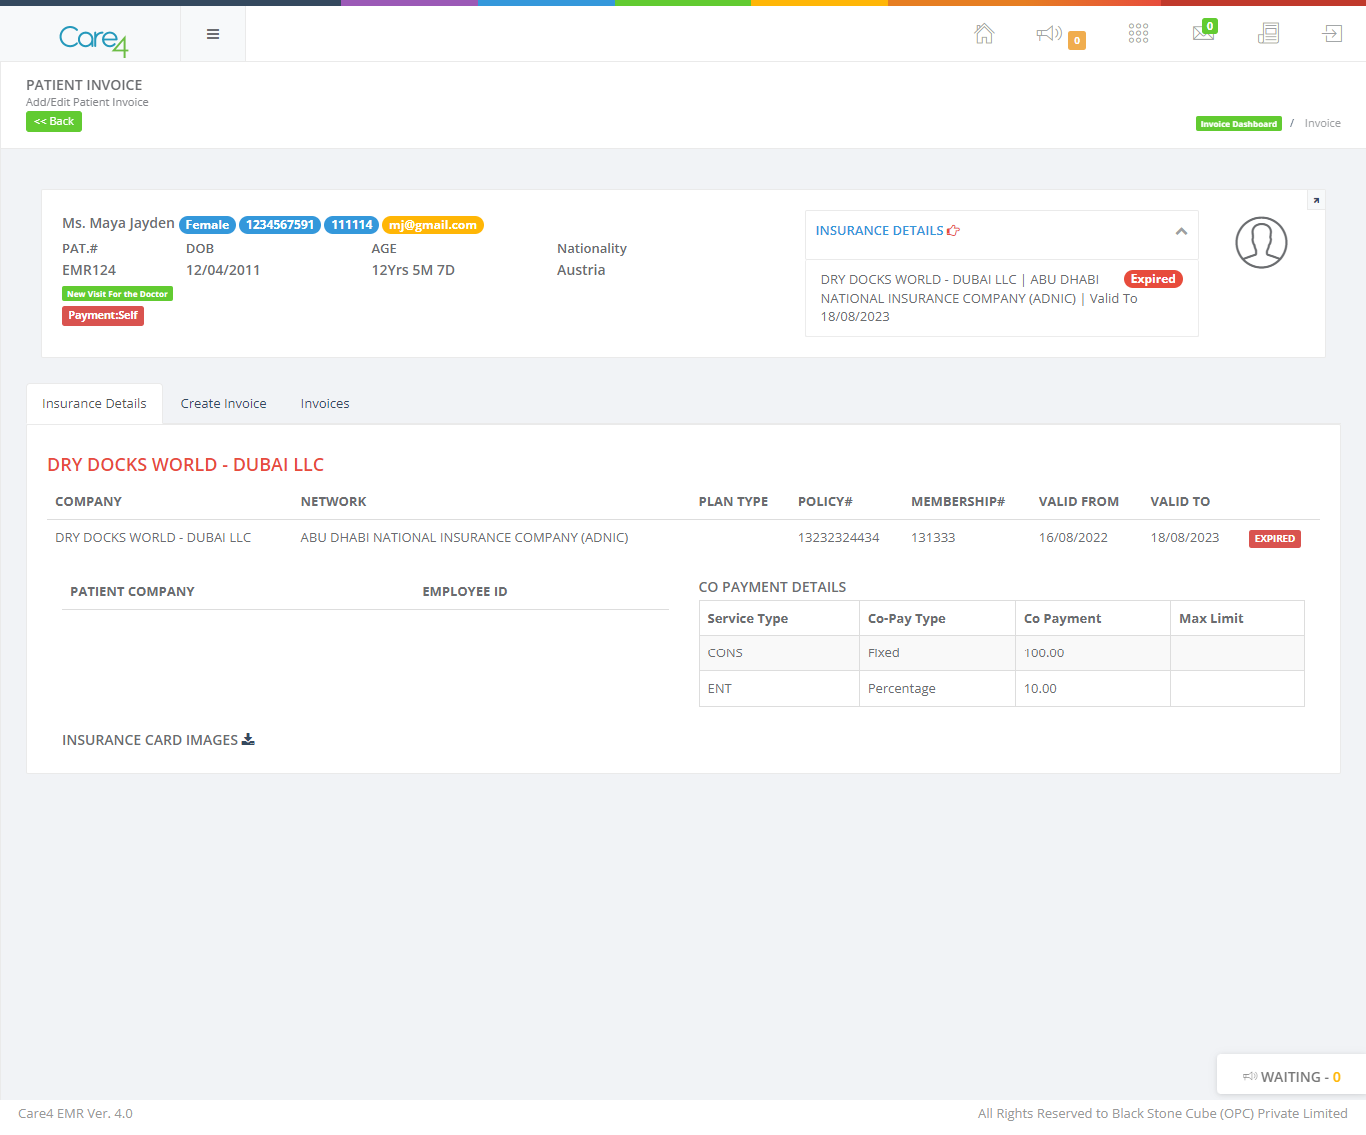Click the orange announcement count badge
This screenshot has width=1366, height=1135.
click(x=1077, y=41)
